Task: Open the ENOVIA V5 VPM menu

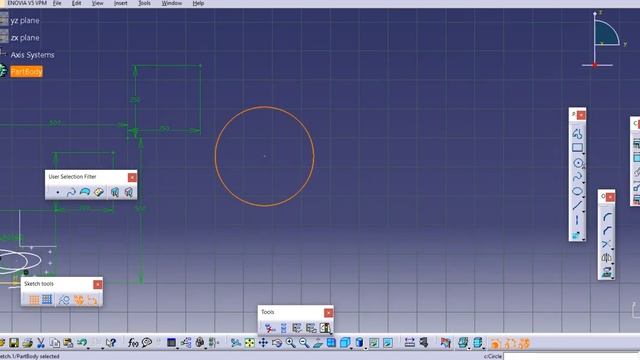Action: (27, 3)
